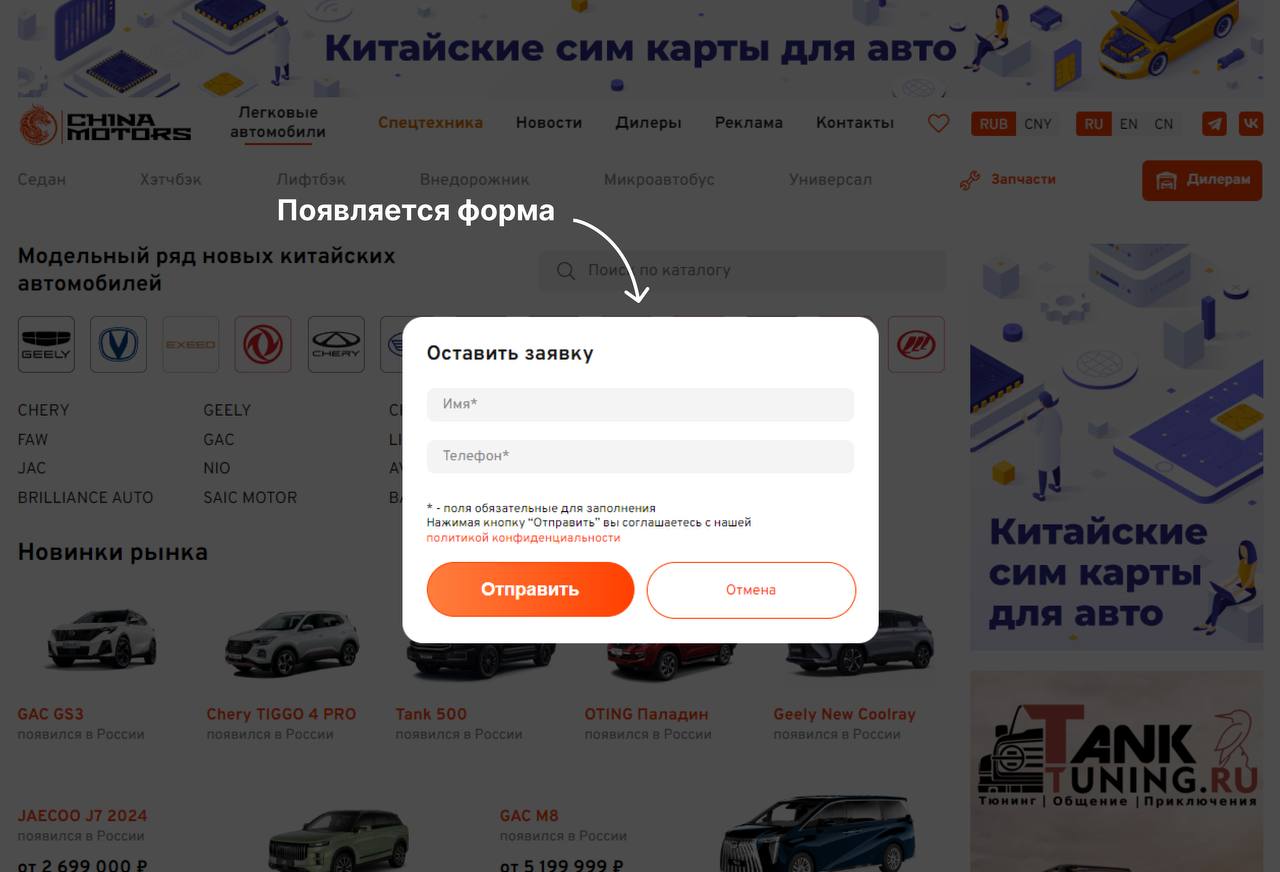Open the VK social icon
The height and width of the screenshot is (872, 1280).
tap(1250, 124)
